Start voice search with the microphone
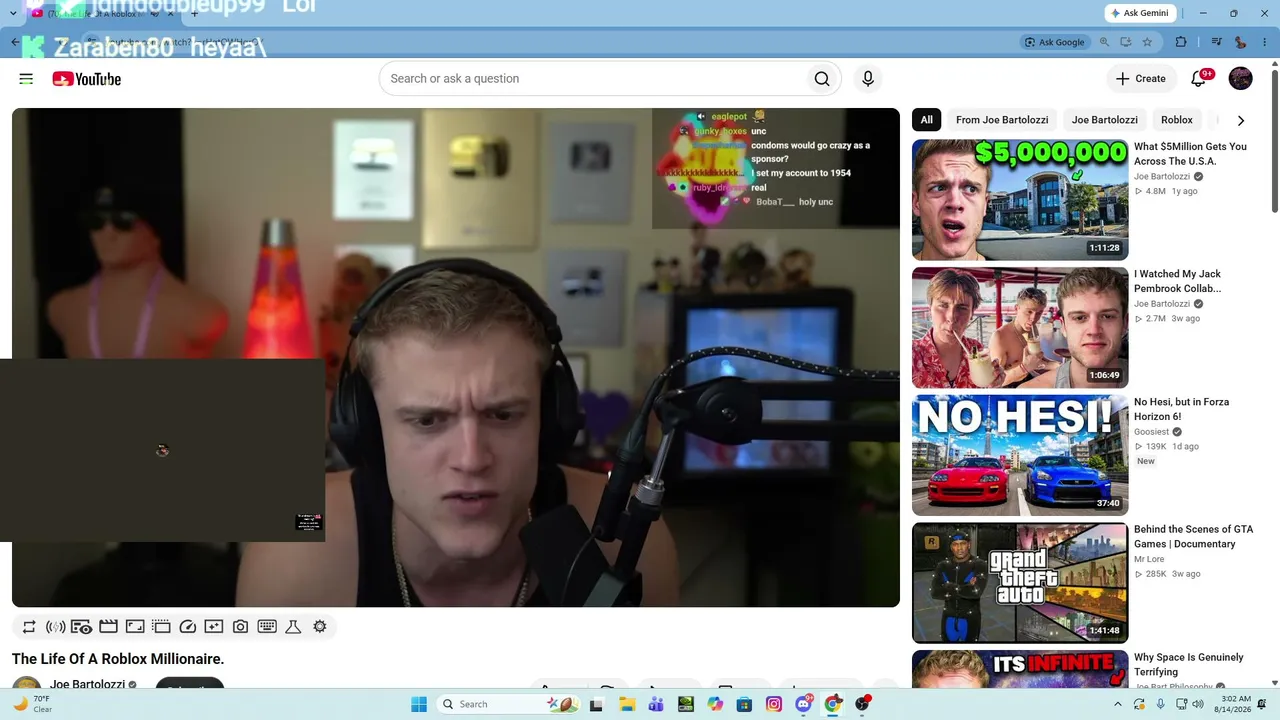Screen dimensions: 1280x720 point(868,79)
